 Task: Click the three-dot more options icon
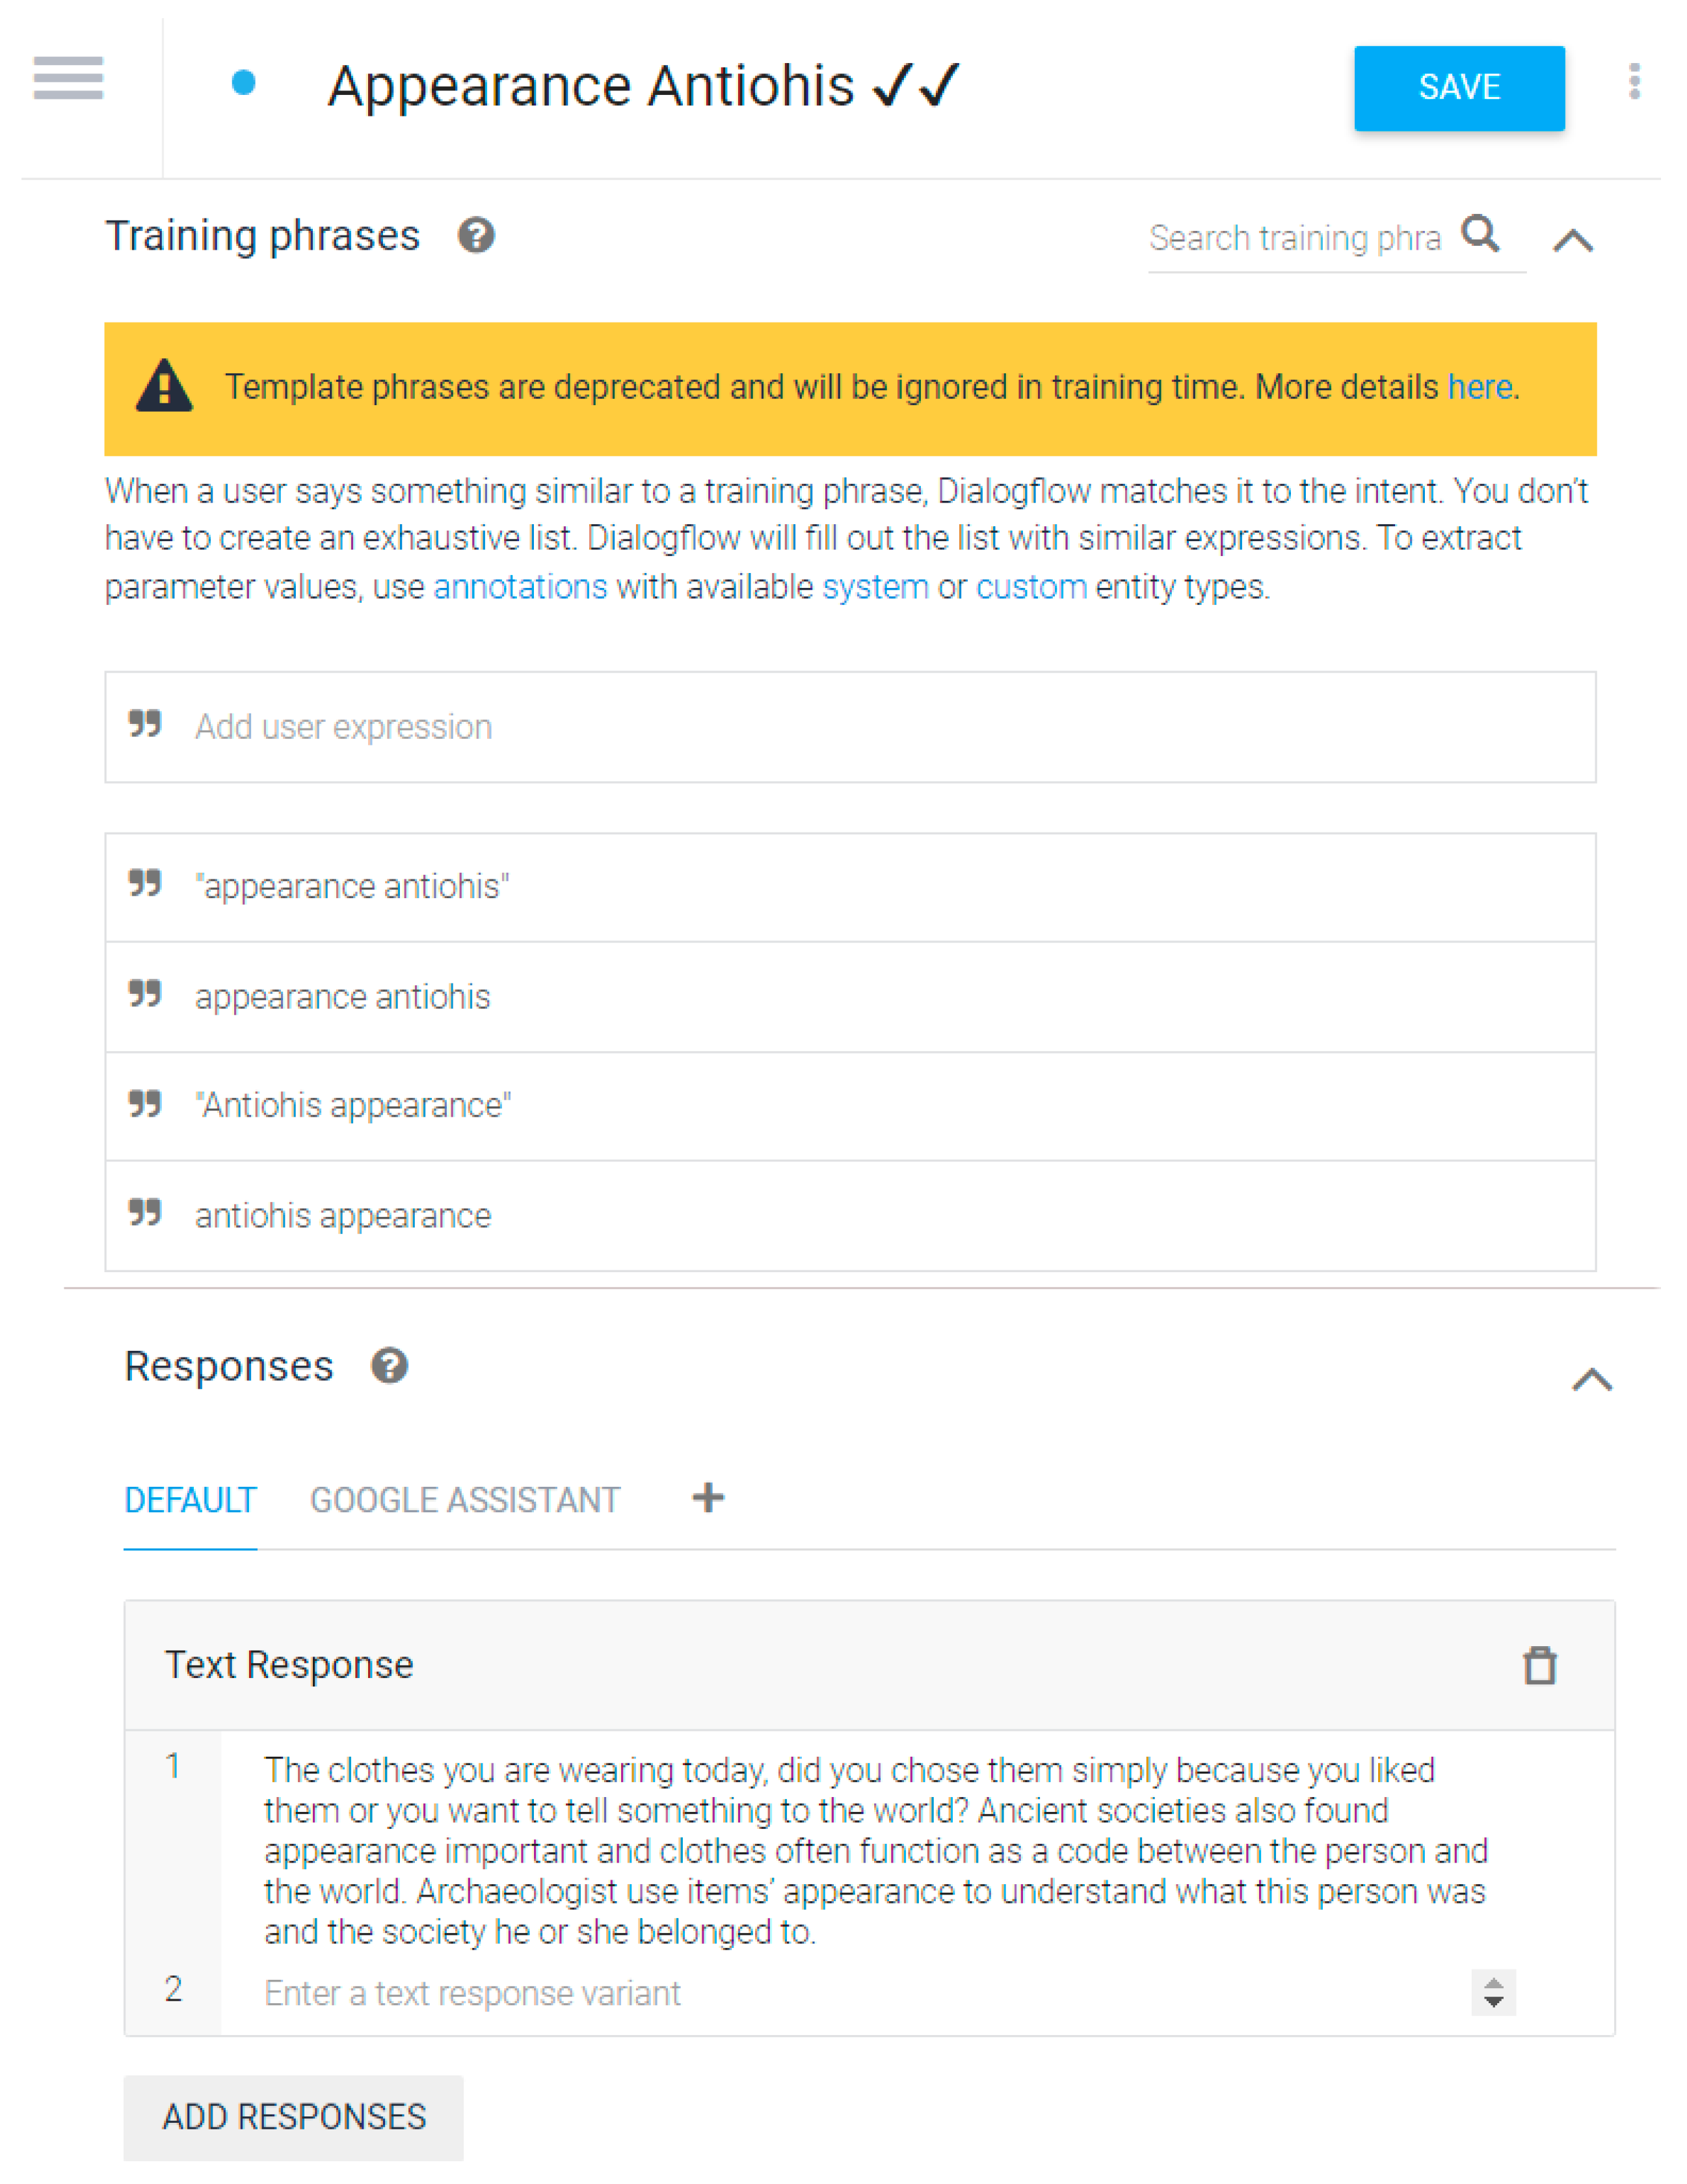pos(1633,82)
